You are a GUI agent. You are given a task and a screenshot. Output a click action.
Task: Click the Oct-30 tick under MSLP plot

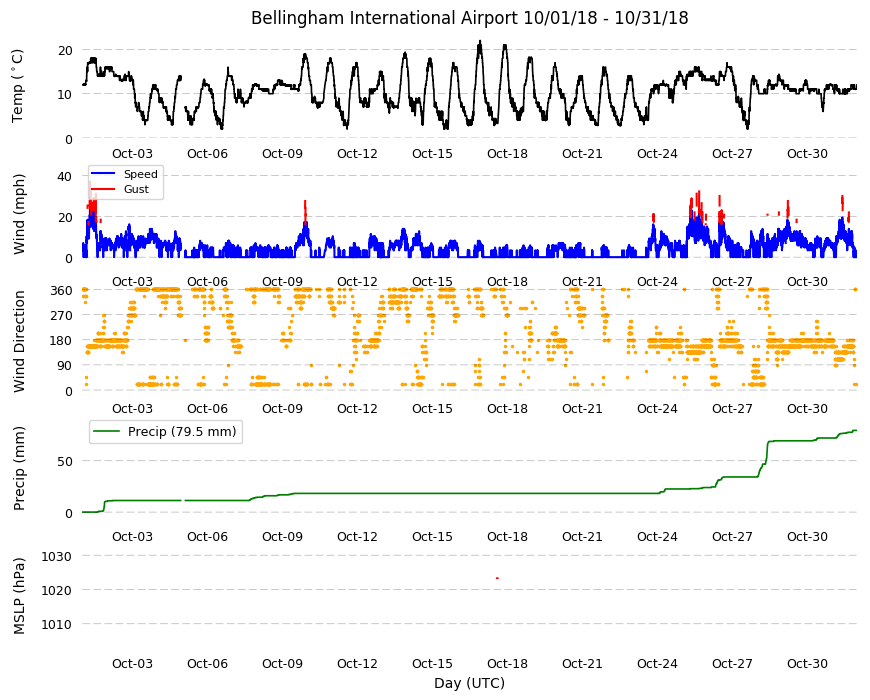(807, 663)
